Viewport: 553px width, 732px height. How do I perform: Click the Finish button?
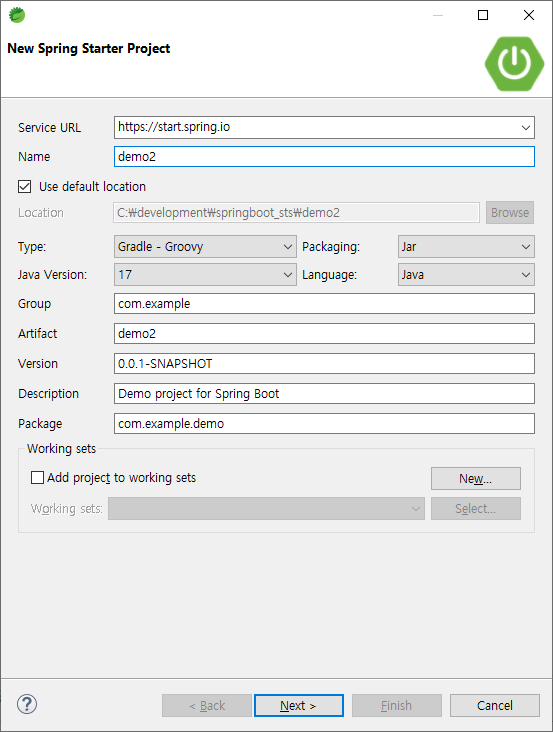pyautogui.click(x=397, y=705)
